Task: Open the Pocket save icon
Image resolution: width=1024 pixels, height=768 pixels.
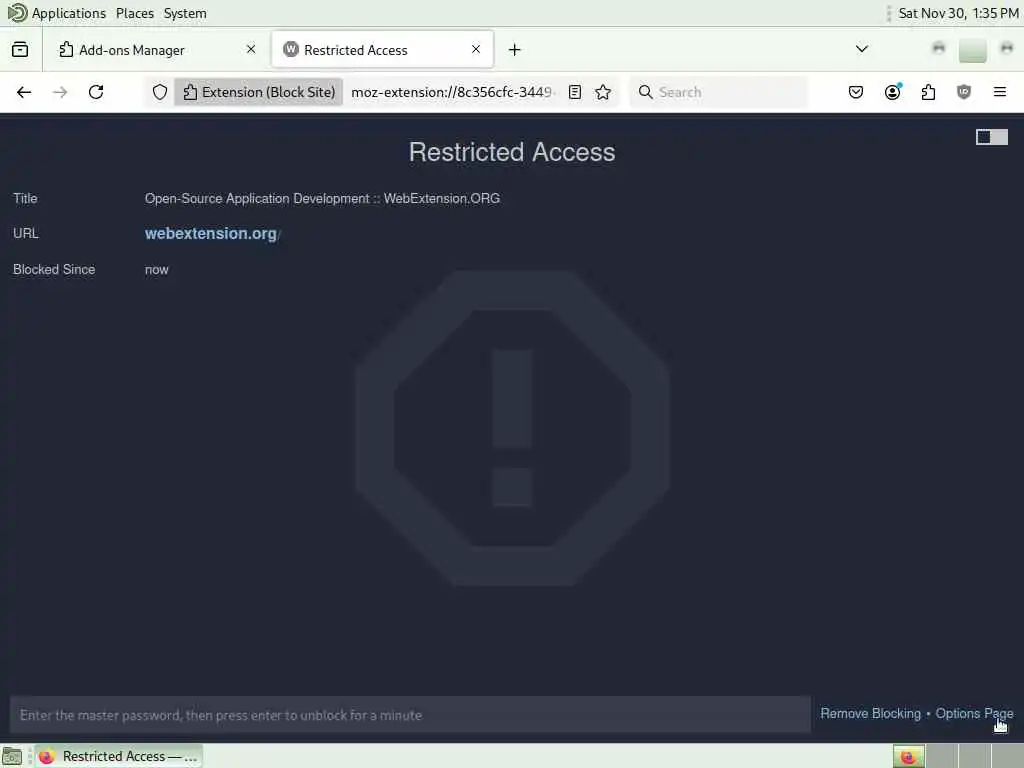Action: click(x=856, y=92)
